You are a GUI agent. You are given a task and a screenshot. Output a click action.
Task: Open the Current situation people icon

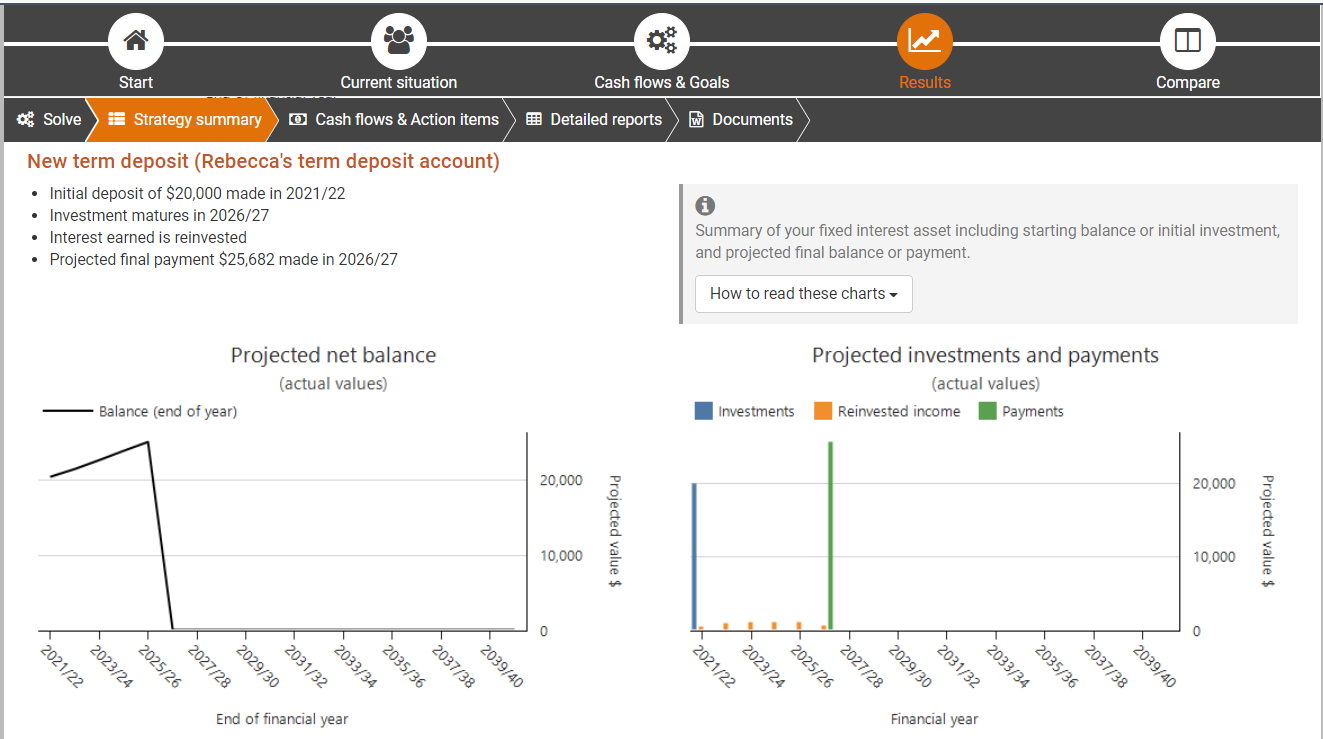398,42
